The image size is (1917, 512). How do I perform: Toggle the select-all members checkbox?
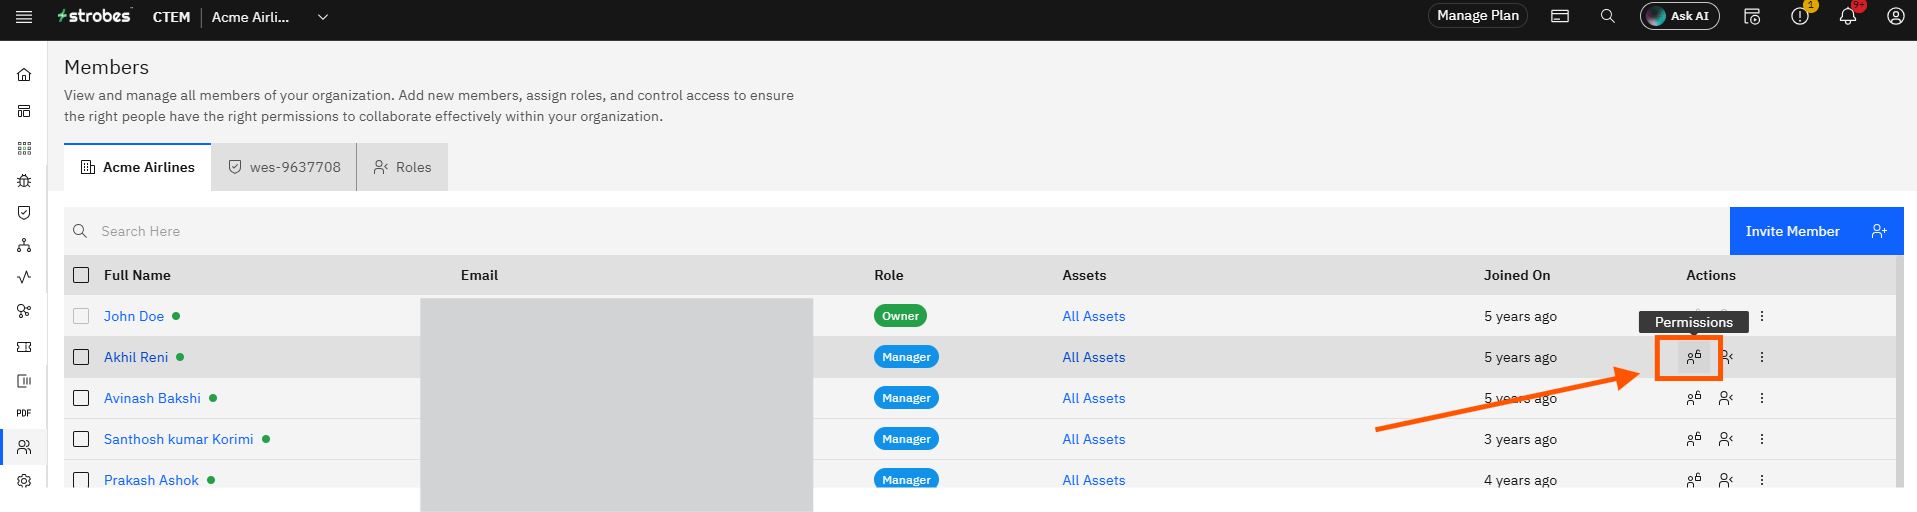pos(81,275)
